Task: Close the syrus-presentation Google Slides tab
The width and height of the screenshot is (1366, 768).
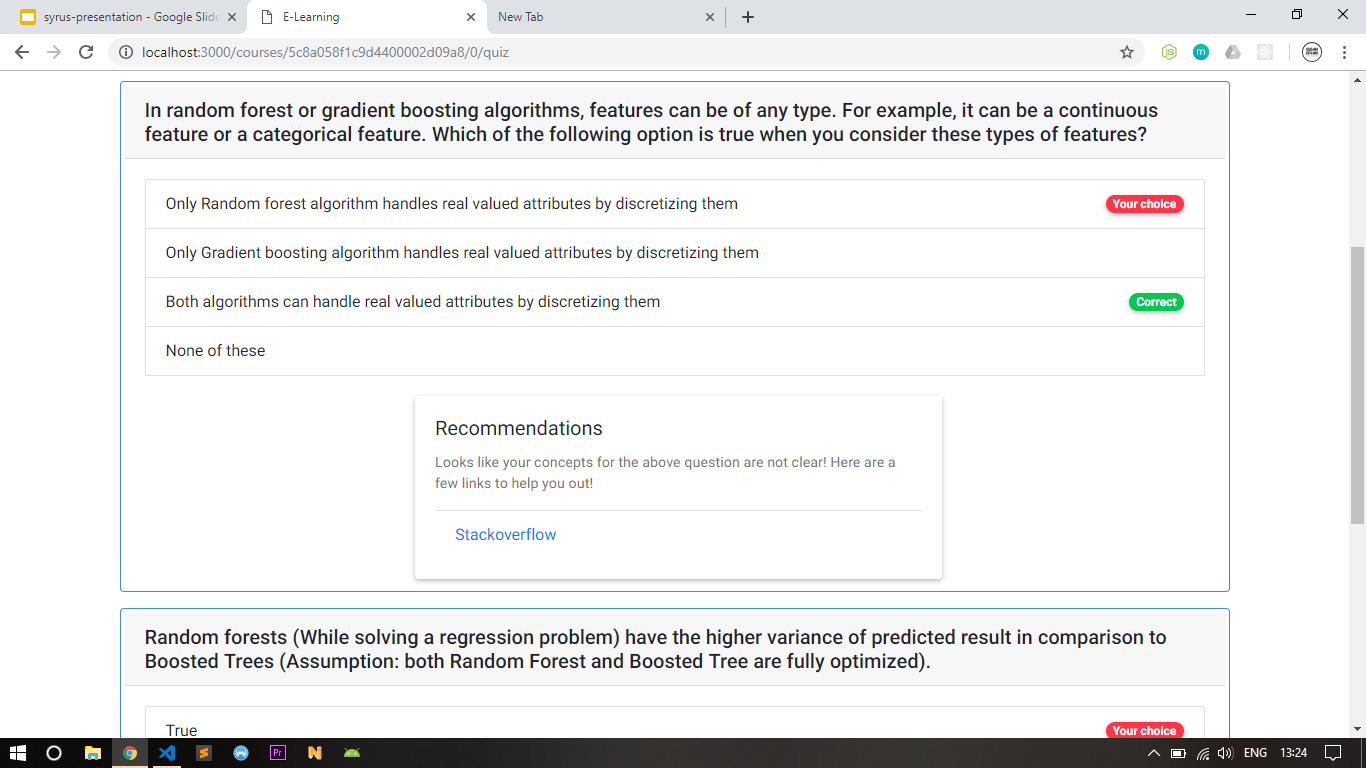Action: pyautogui.click(x=231, y=17)
